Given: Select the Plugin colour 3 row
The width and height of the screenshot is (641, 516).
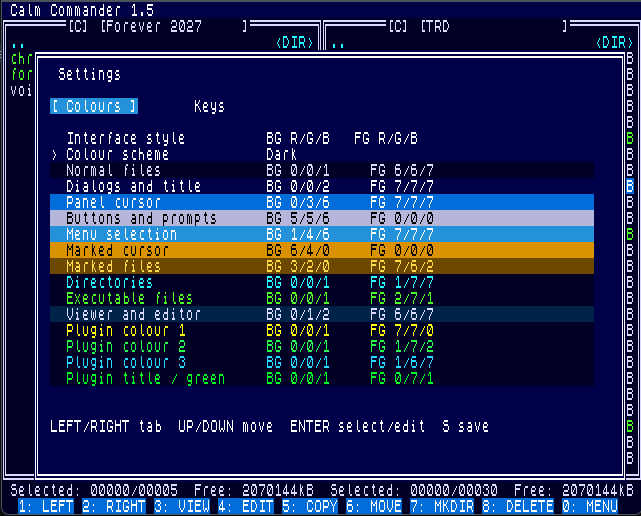Looking at the screenshot, I should (322, 362).
